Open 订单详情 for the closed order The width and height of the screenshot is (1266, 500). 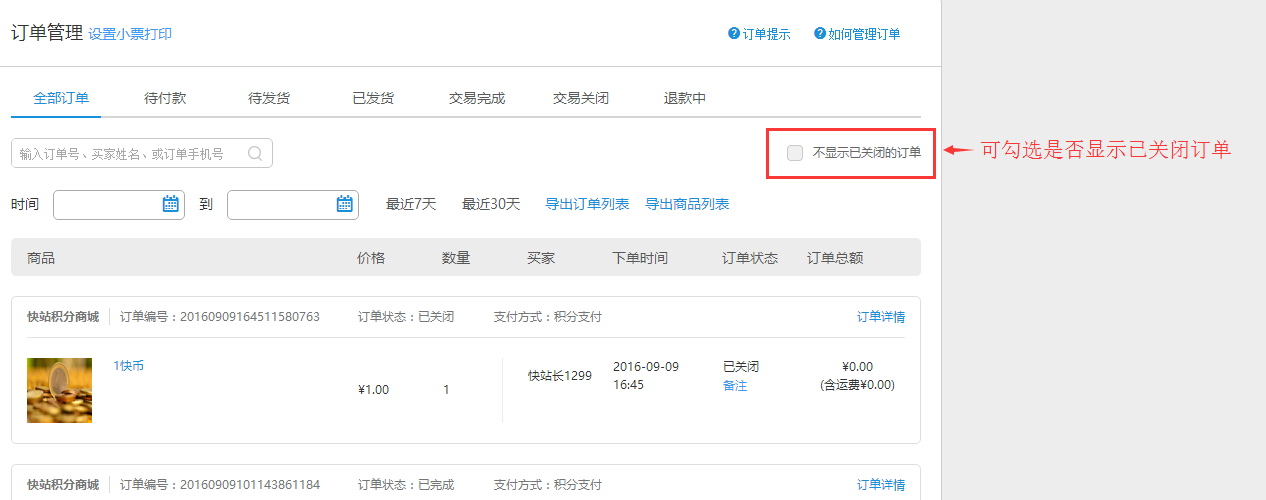pyautogui.click(x=880, y=317)
